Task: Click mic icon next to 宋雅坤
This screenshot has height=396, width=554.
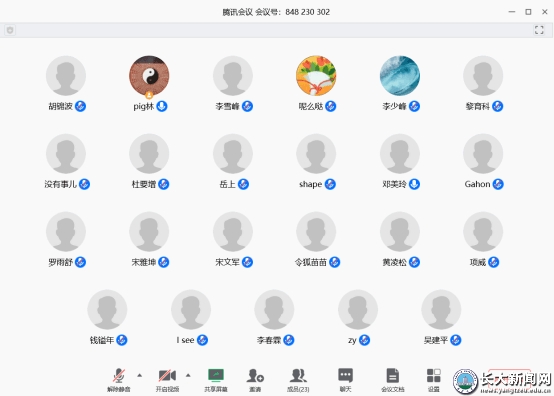Action: pos(164,262)
